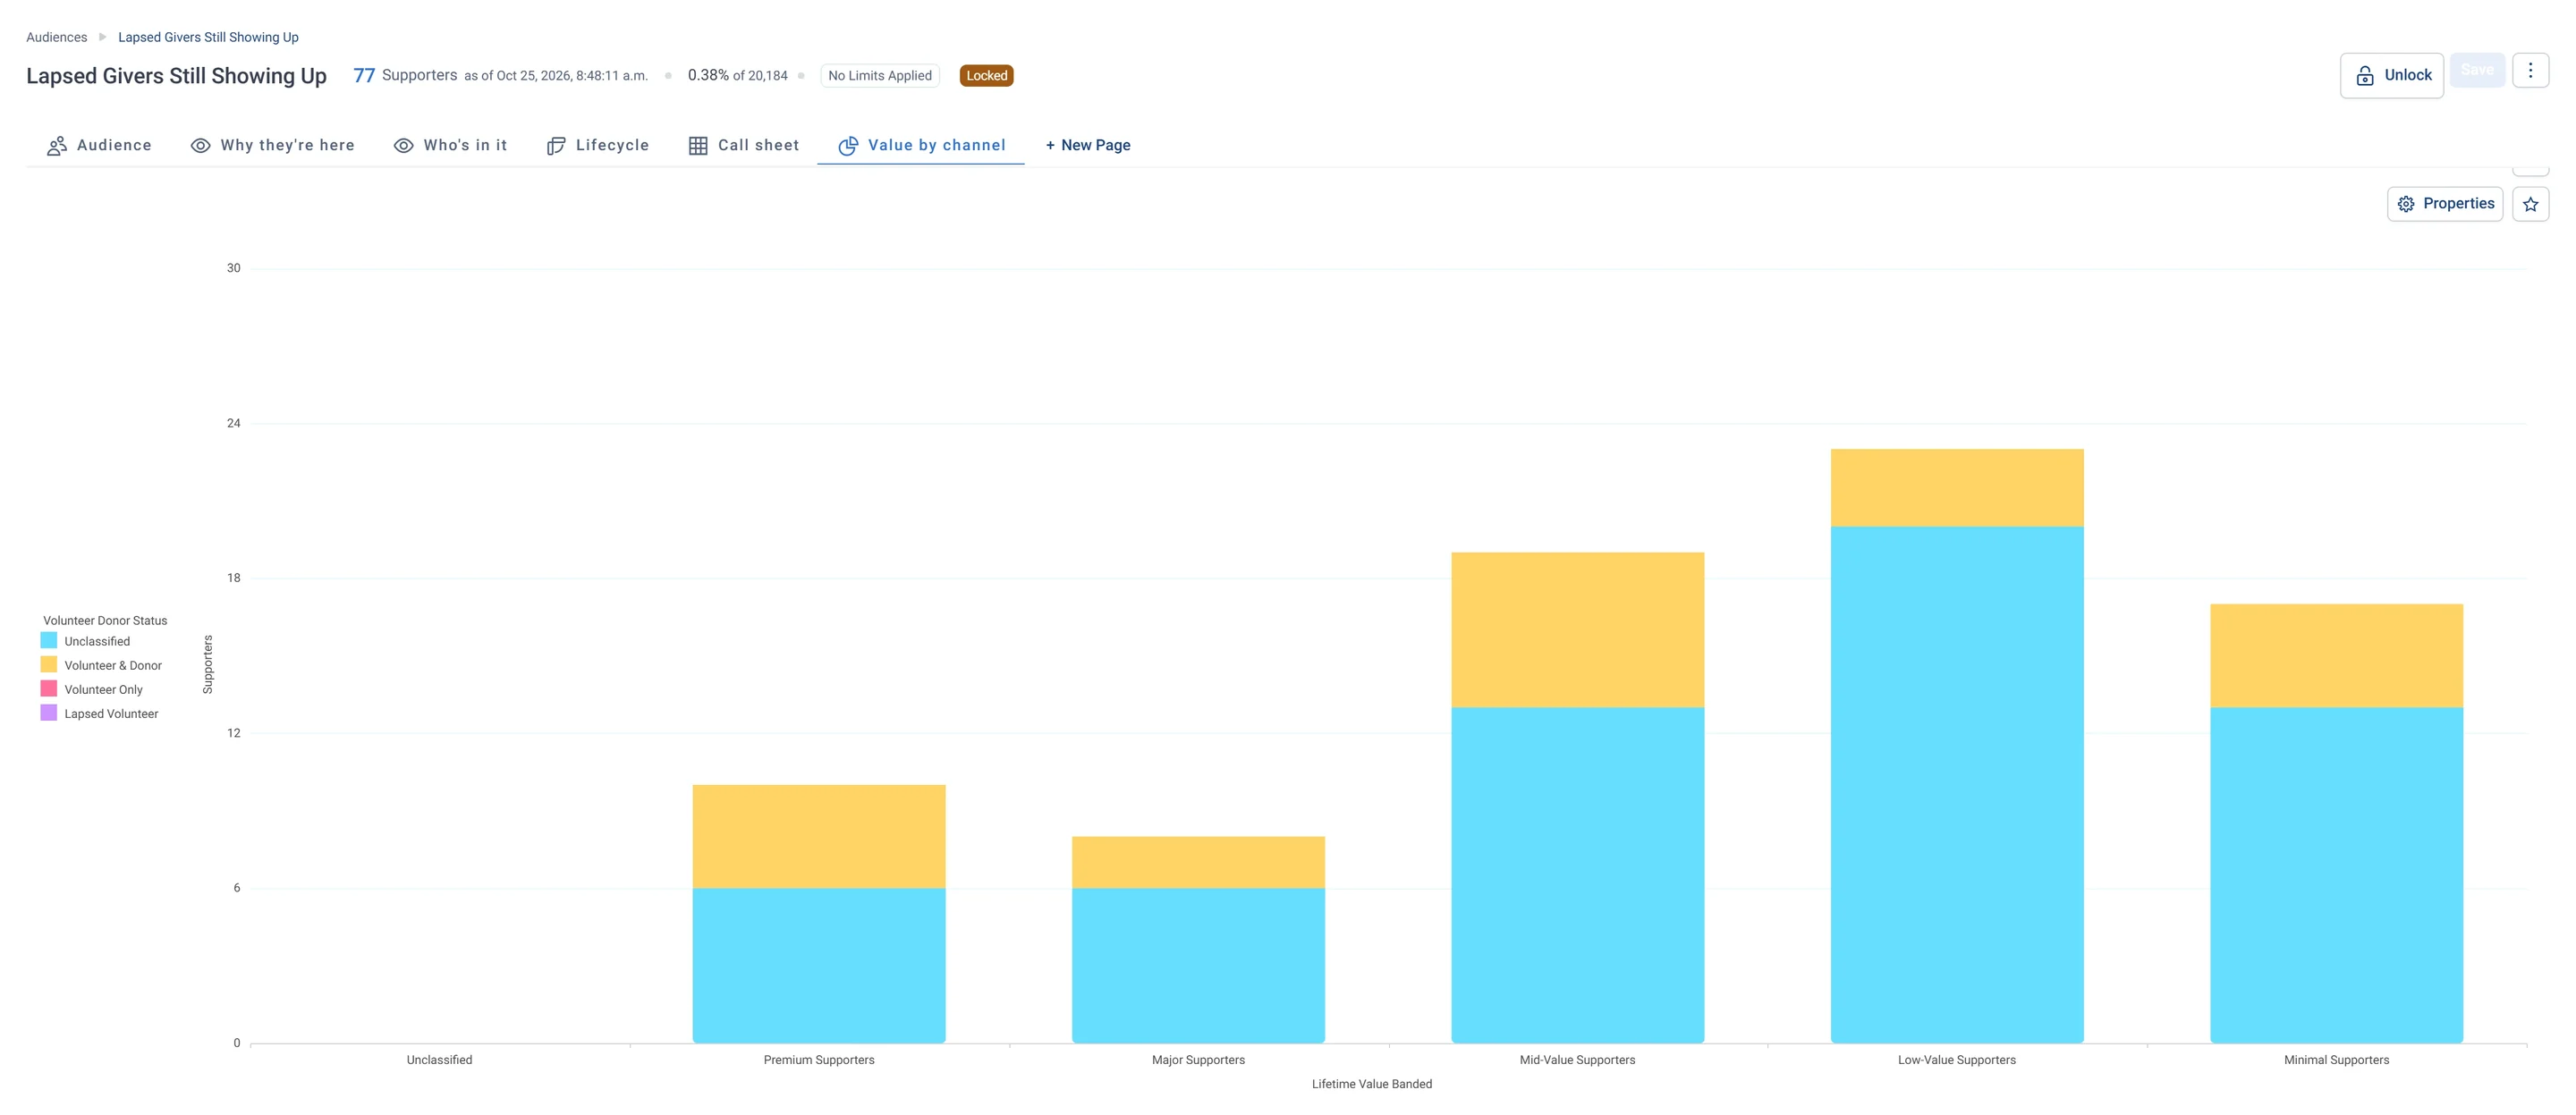Click the Volunteer Only pink legend swatch
The width and height of the screenshot is (2576, 1115).
pos(48,689)
